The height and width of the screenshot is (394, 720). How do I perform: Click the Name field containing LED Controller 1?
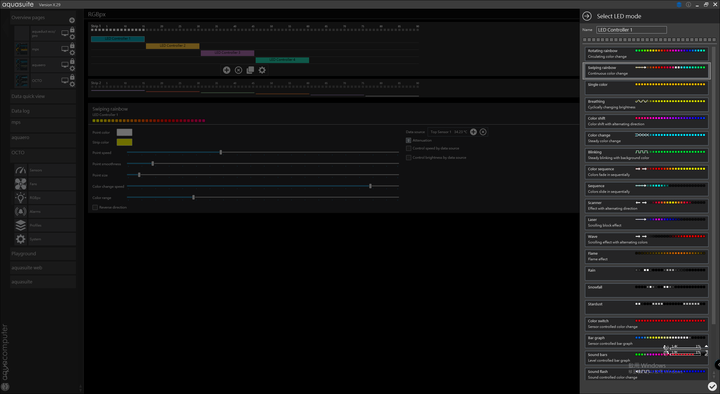[x=631, y=30]
